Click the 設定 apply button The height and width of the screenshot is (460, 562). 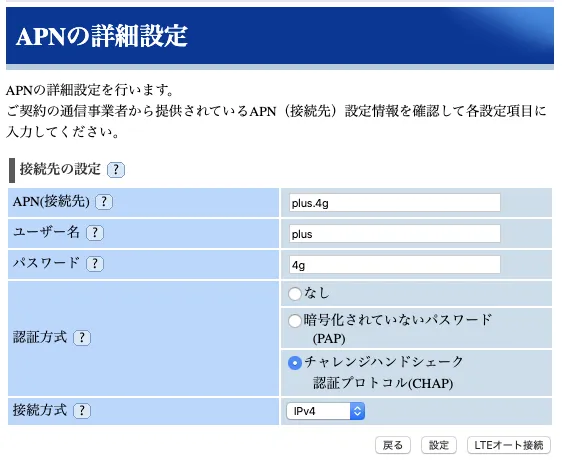439,445
